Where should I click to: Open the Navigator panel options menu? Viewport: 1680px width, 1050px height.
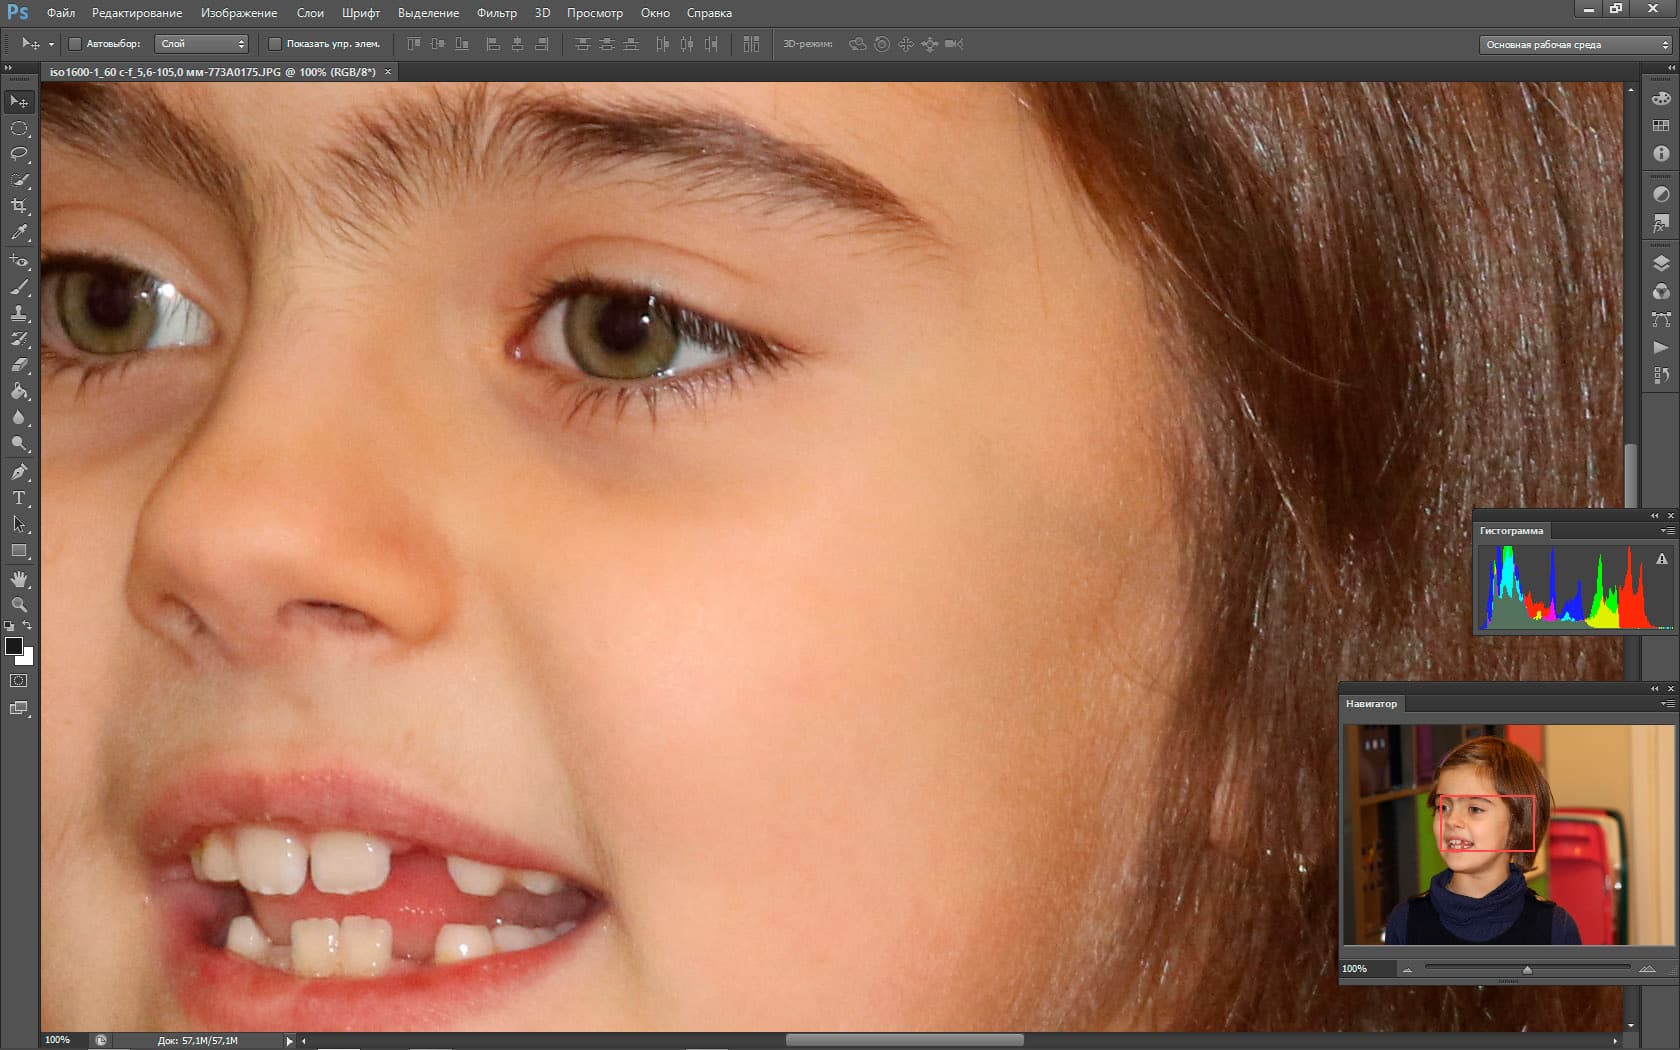click(x=1667, y=704)
